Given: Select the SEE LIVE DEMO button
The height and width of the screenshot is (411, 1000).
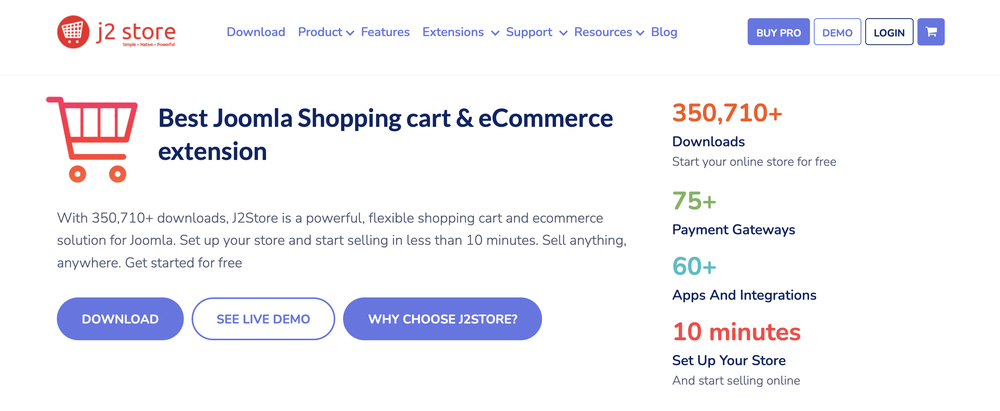Looking at the screenshot, I should coord(263,319).
